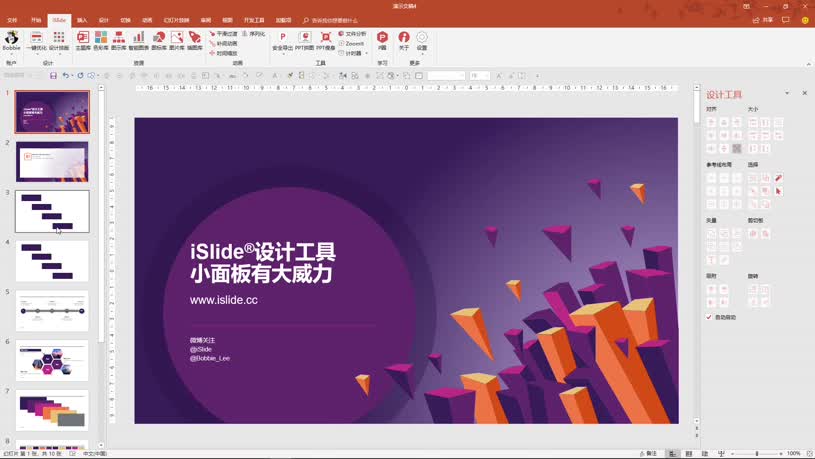Click 平滑过渡 smooth transition in animation group
815x459 pixels.
click(223, 34)
